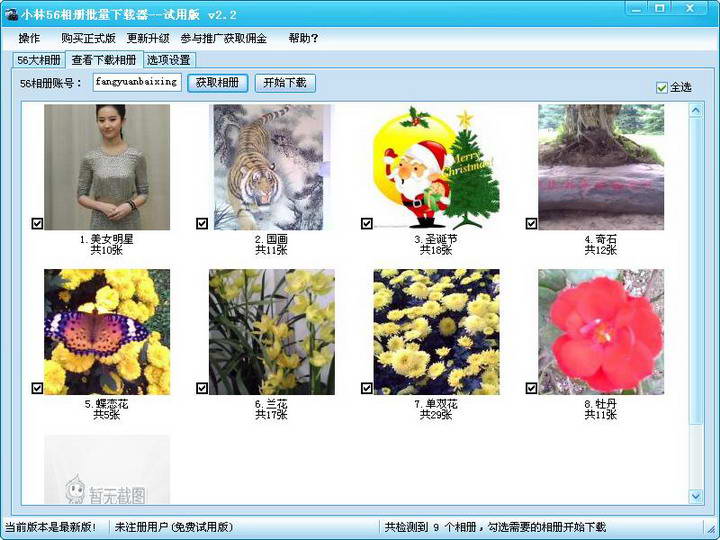Select the tiger 国画 album thumbnail
The width and height of the screenshot is (720, 540).
[272, 167]
